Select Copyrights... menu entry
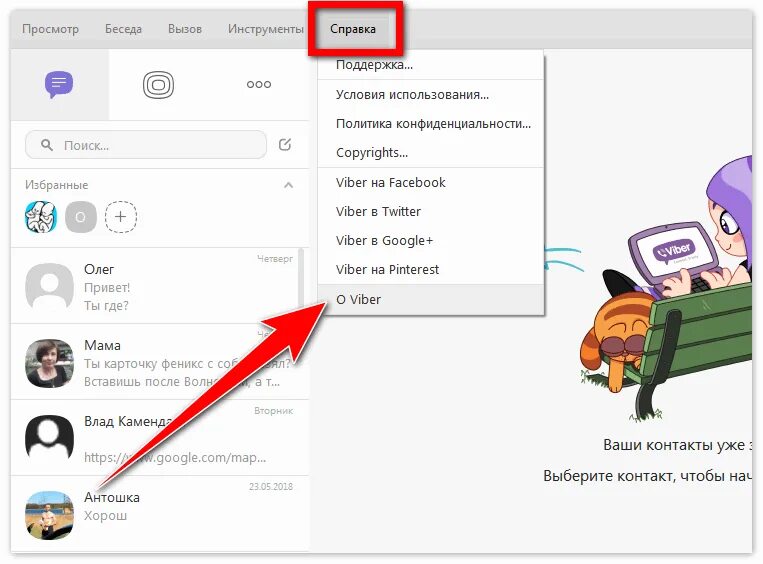The height and width of the screenshot is (564, 763). click(431, 153)
